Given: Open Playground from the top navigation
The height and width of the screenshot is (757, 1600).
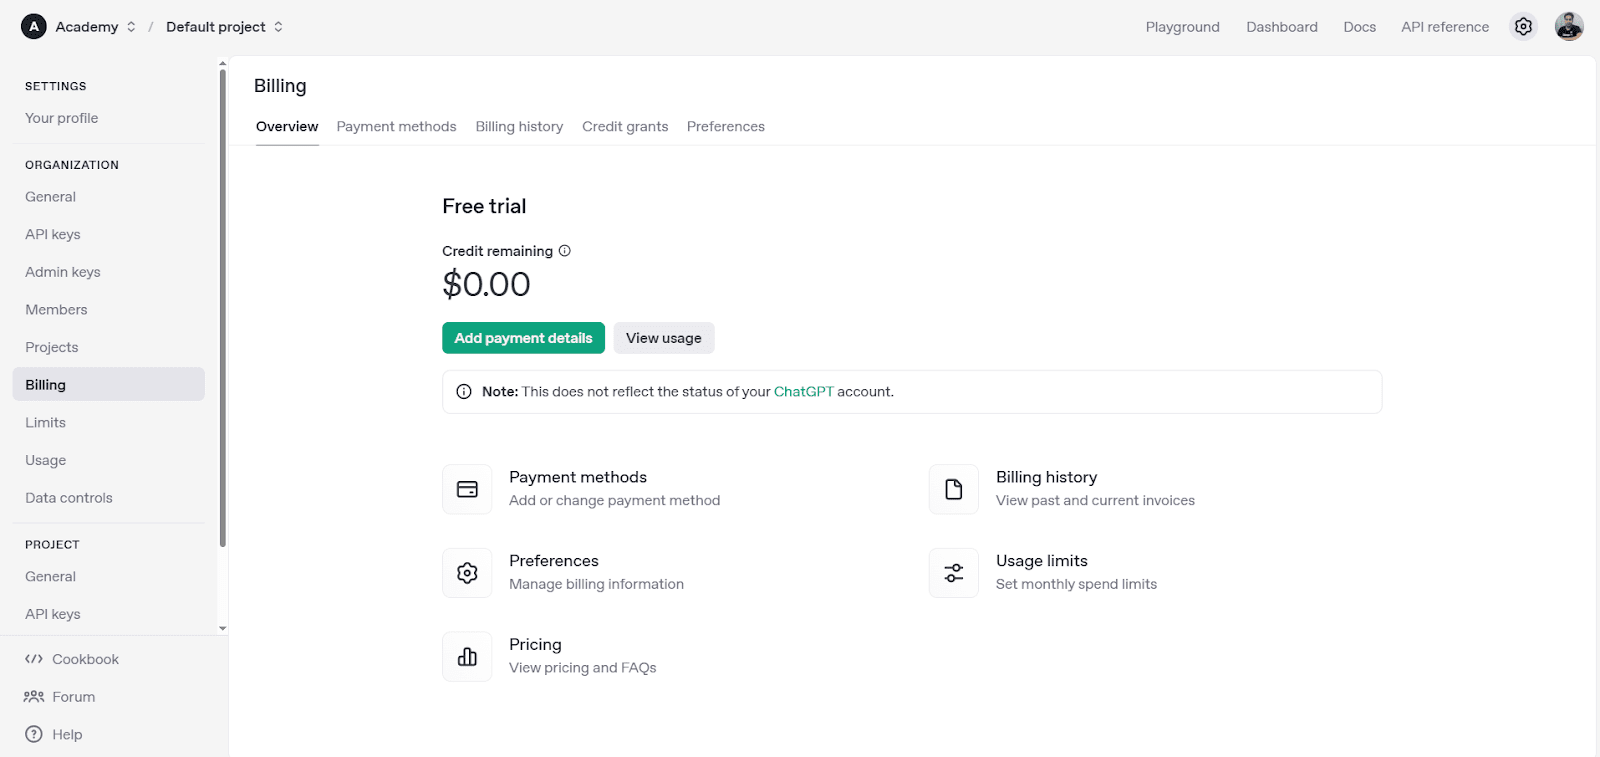Looking at the screenshot, I should click(x=1183, y=27).
